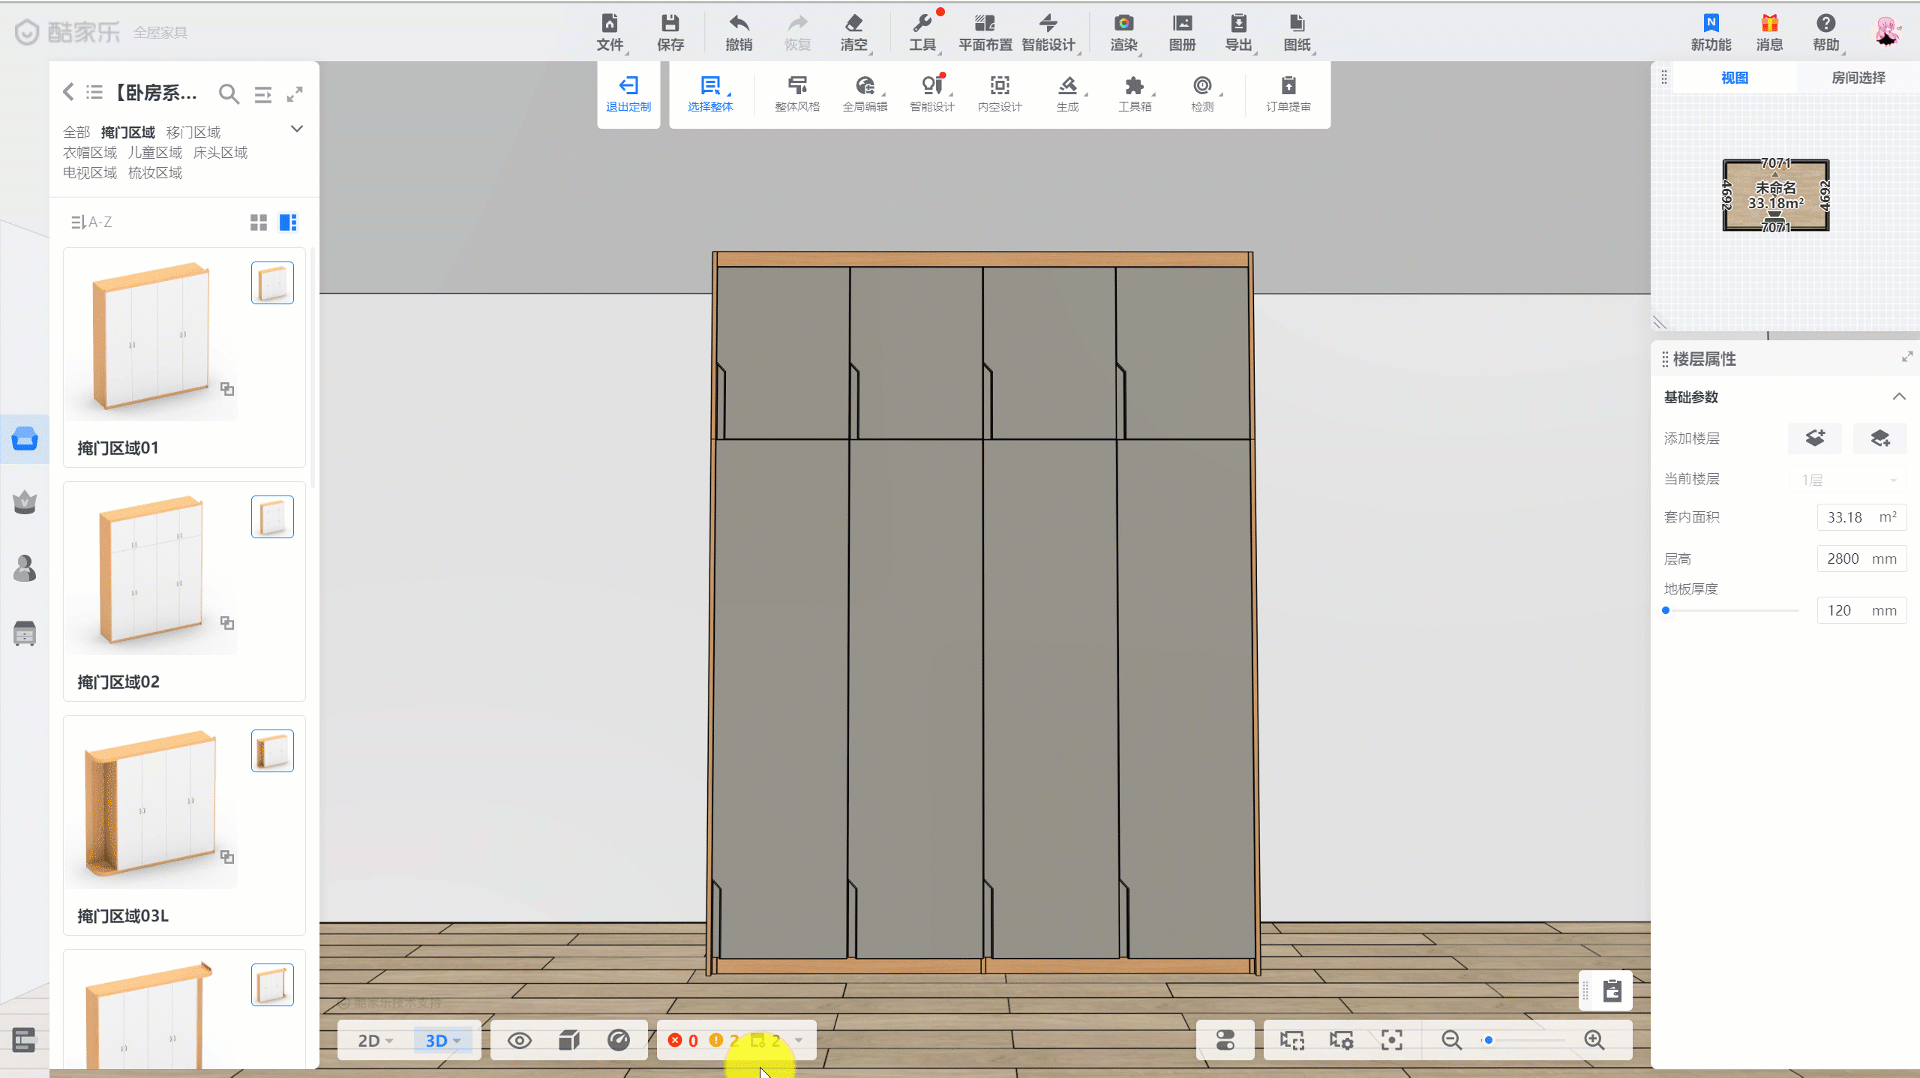
Task: Zoom in with the magnifier plus icon
Action: click(x=1594, y=1040)
